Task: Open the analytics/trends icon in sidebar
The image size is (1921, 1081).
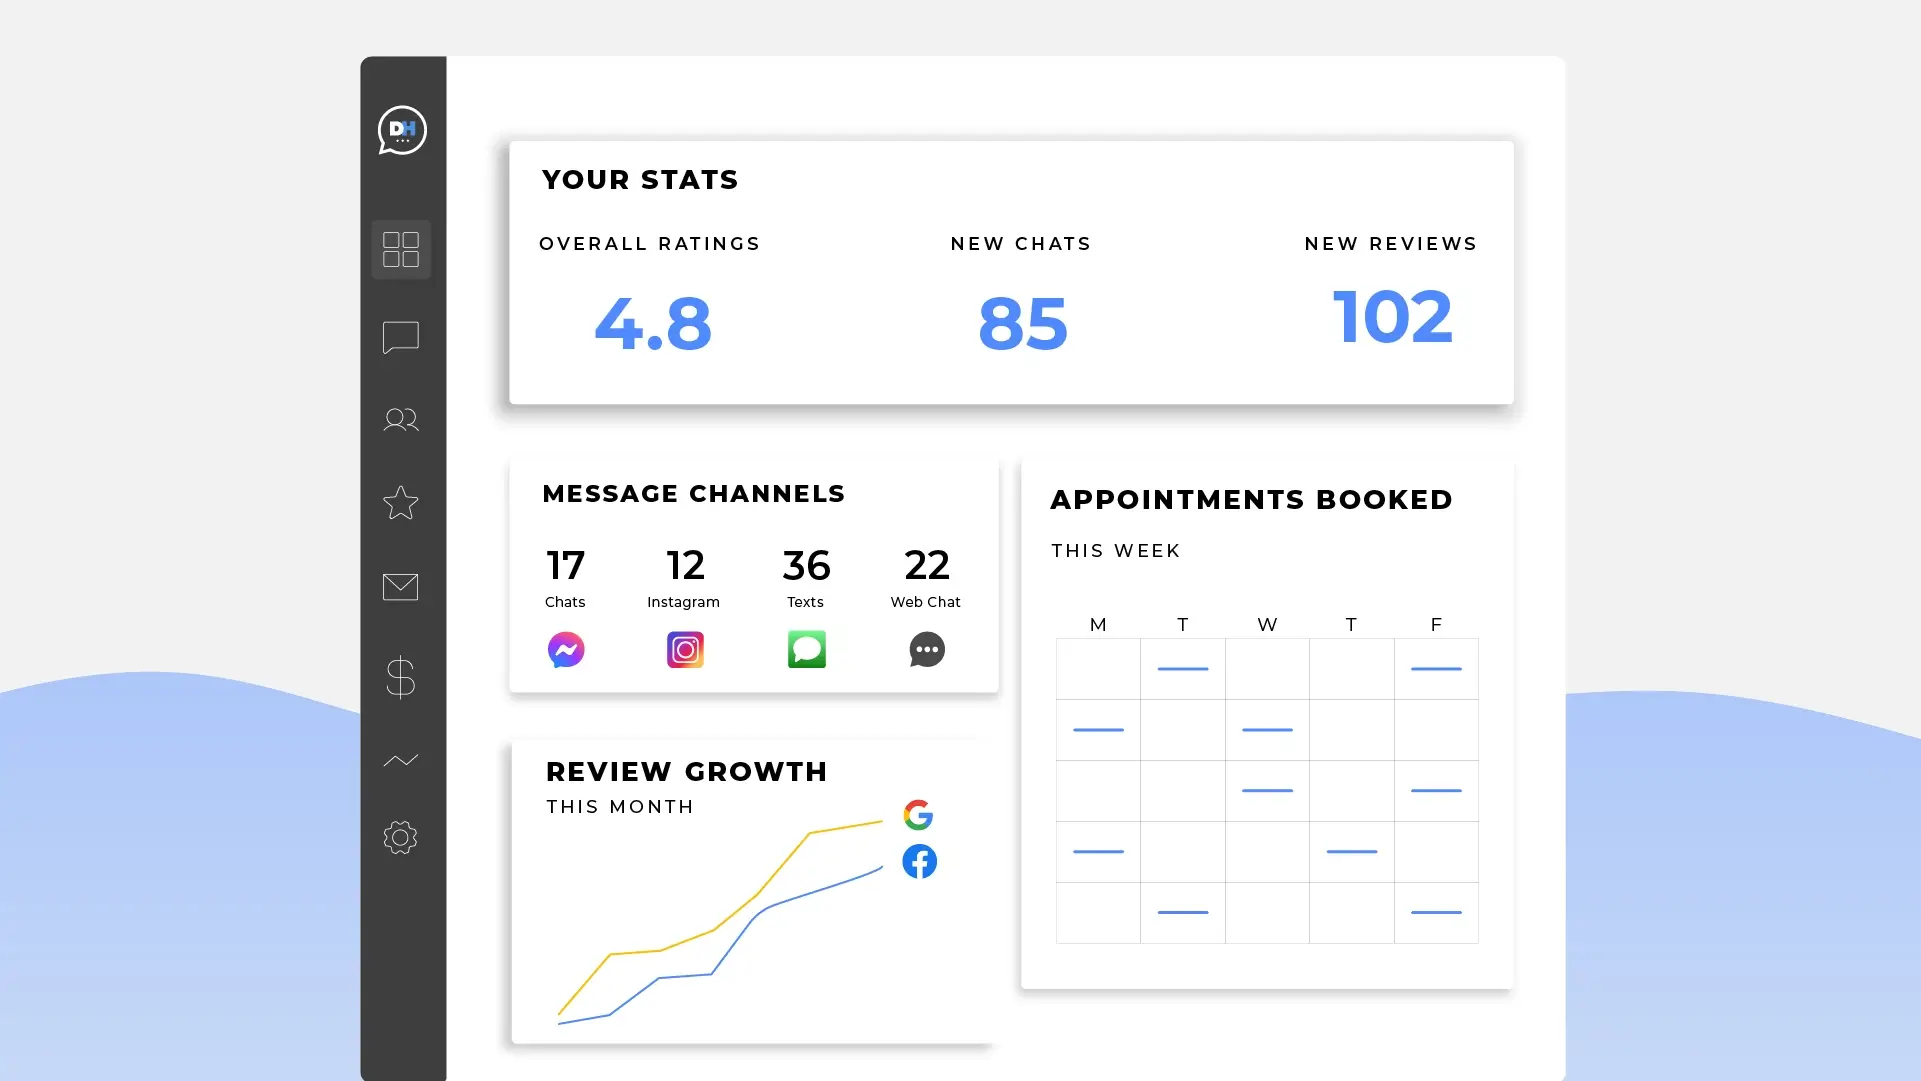Action: click(401, 759)
